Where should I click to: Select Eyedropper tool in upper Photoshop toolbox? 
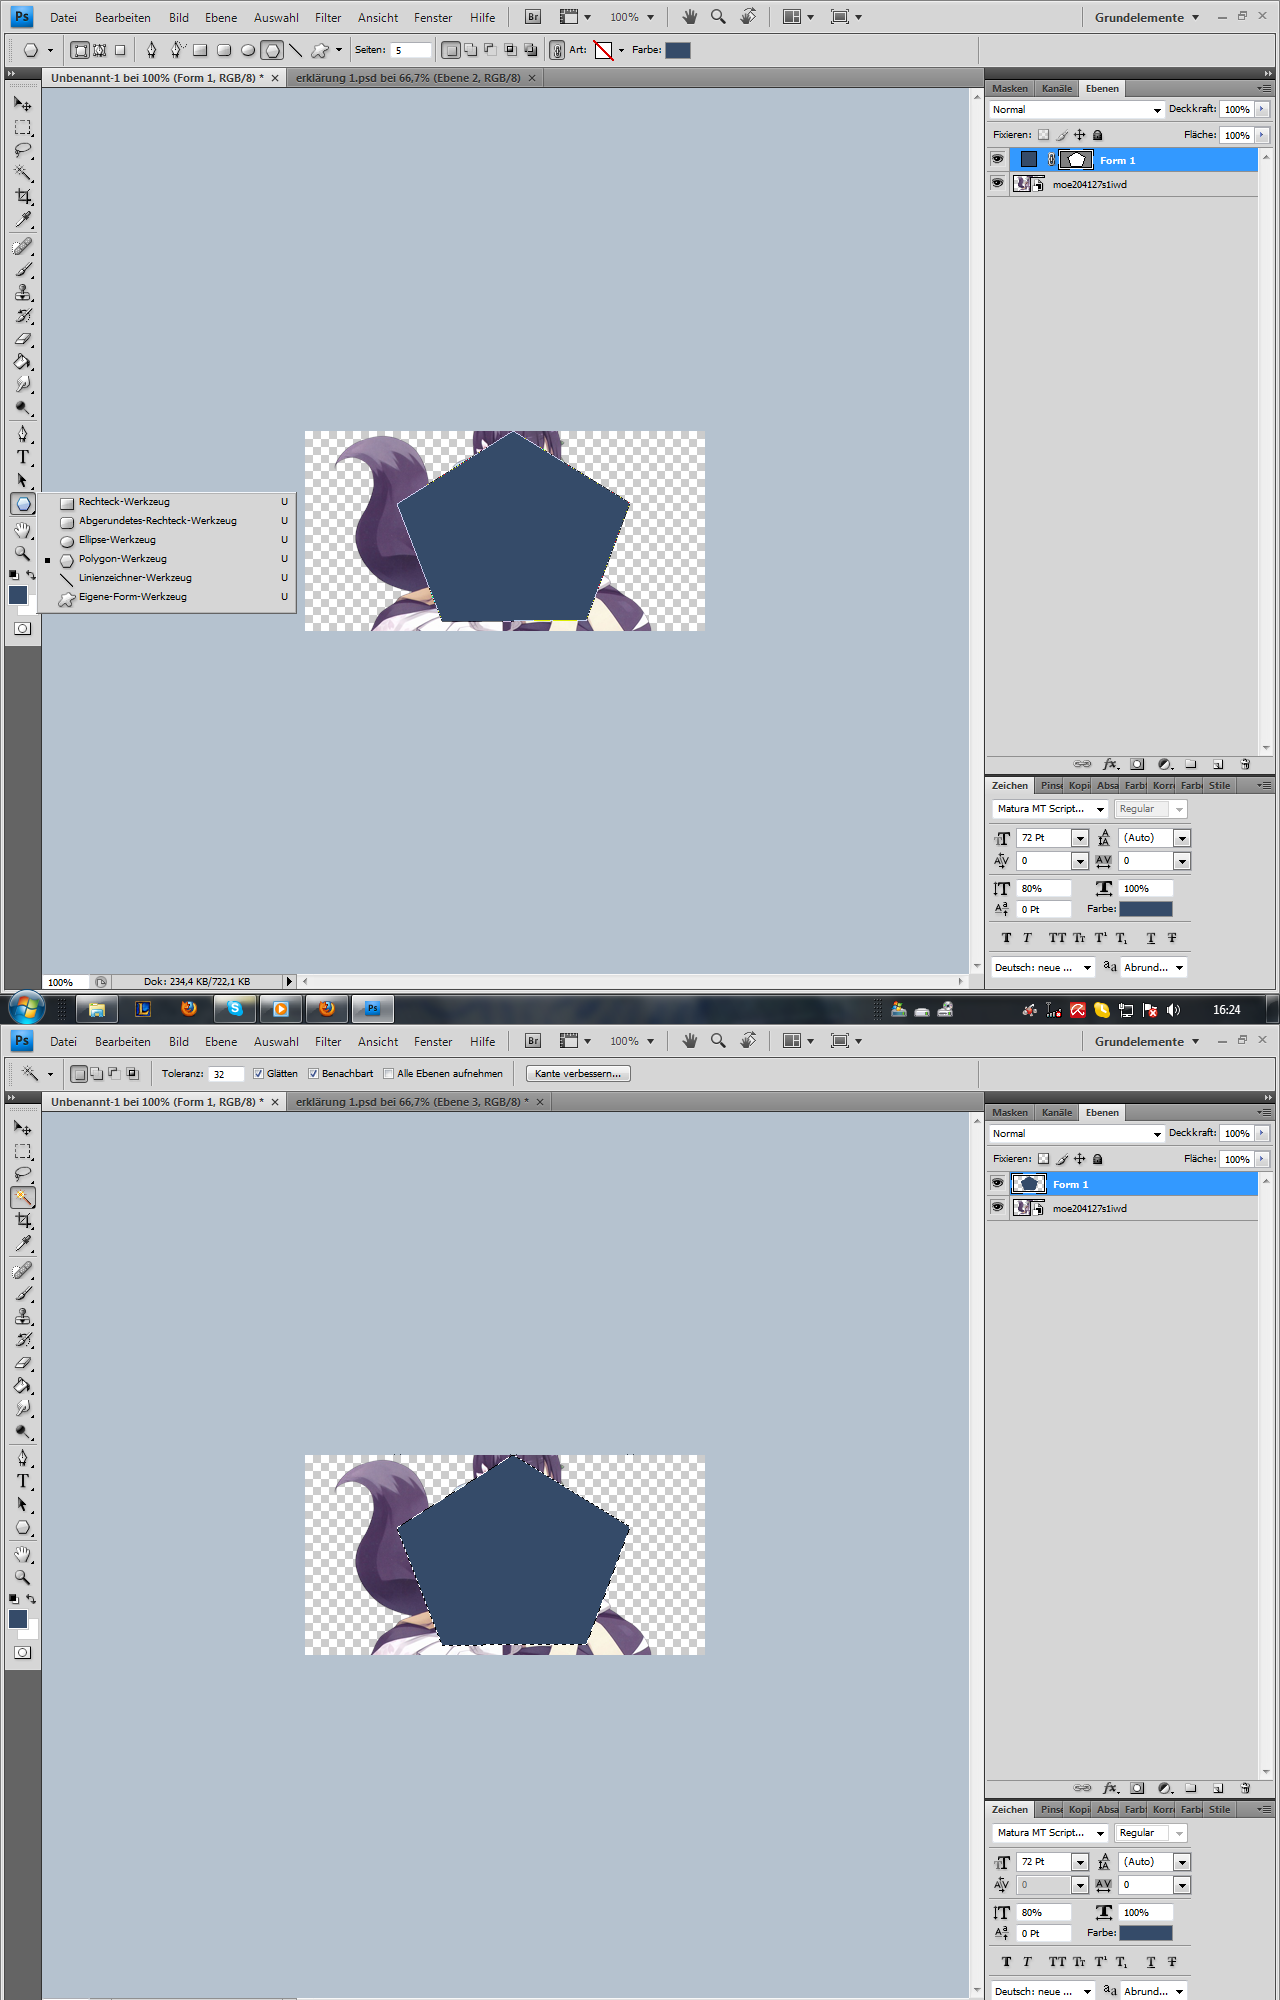click(23, 220)
